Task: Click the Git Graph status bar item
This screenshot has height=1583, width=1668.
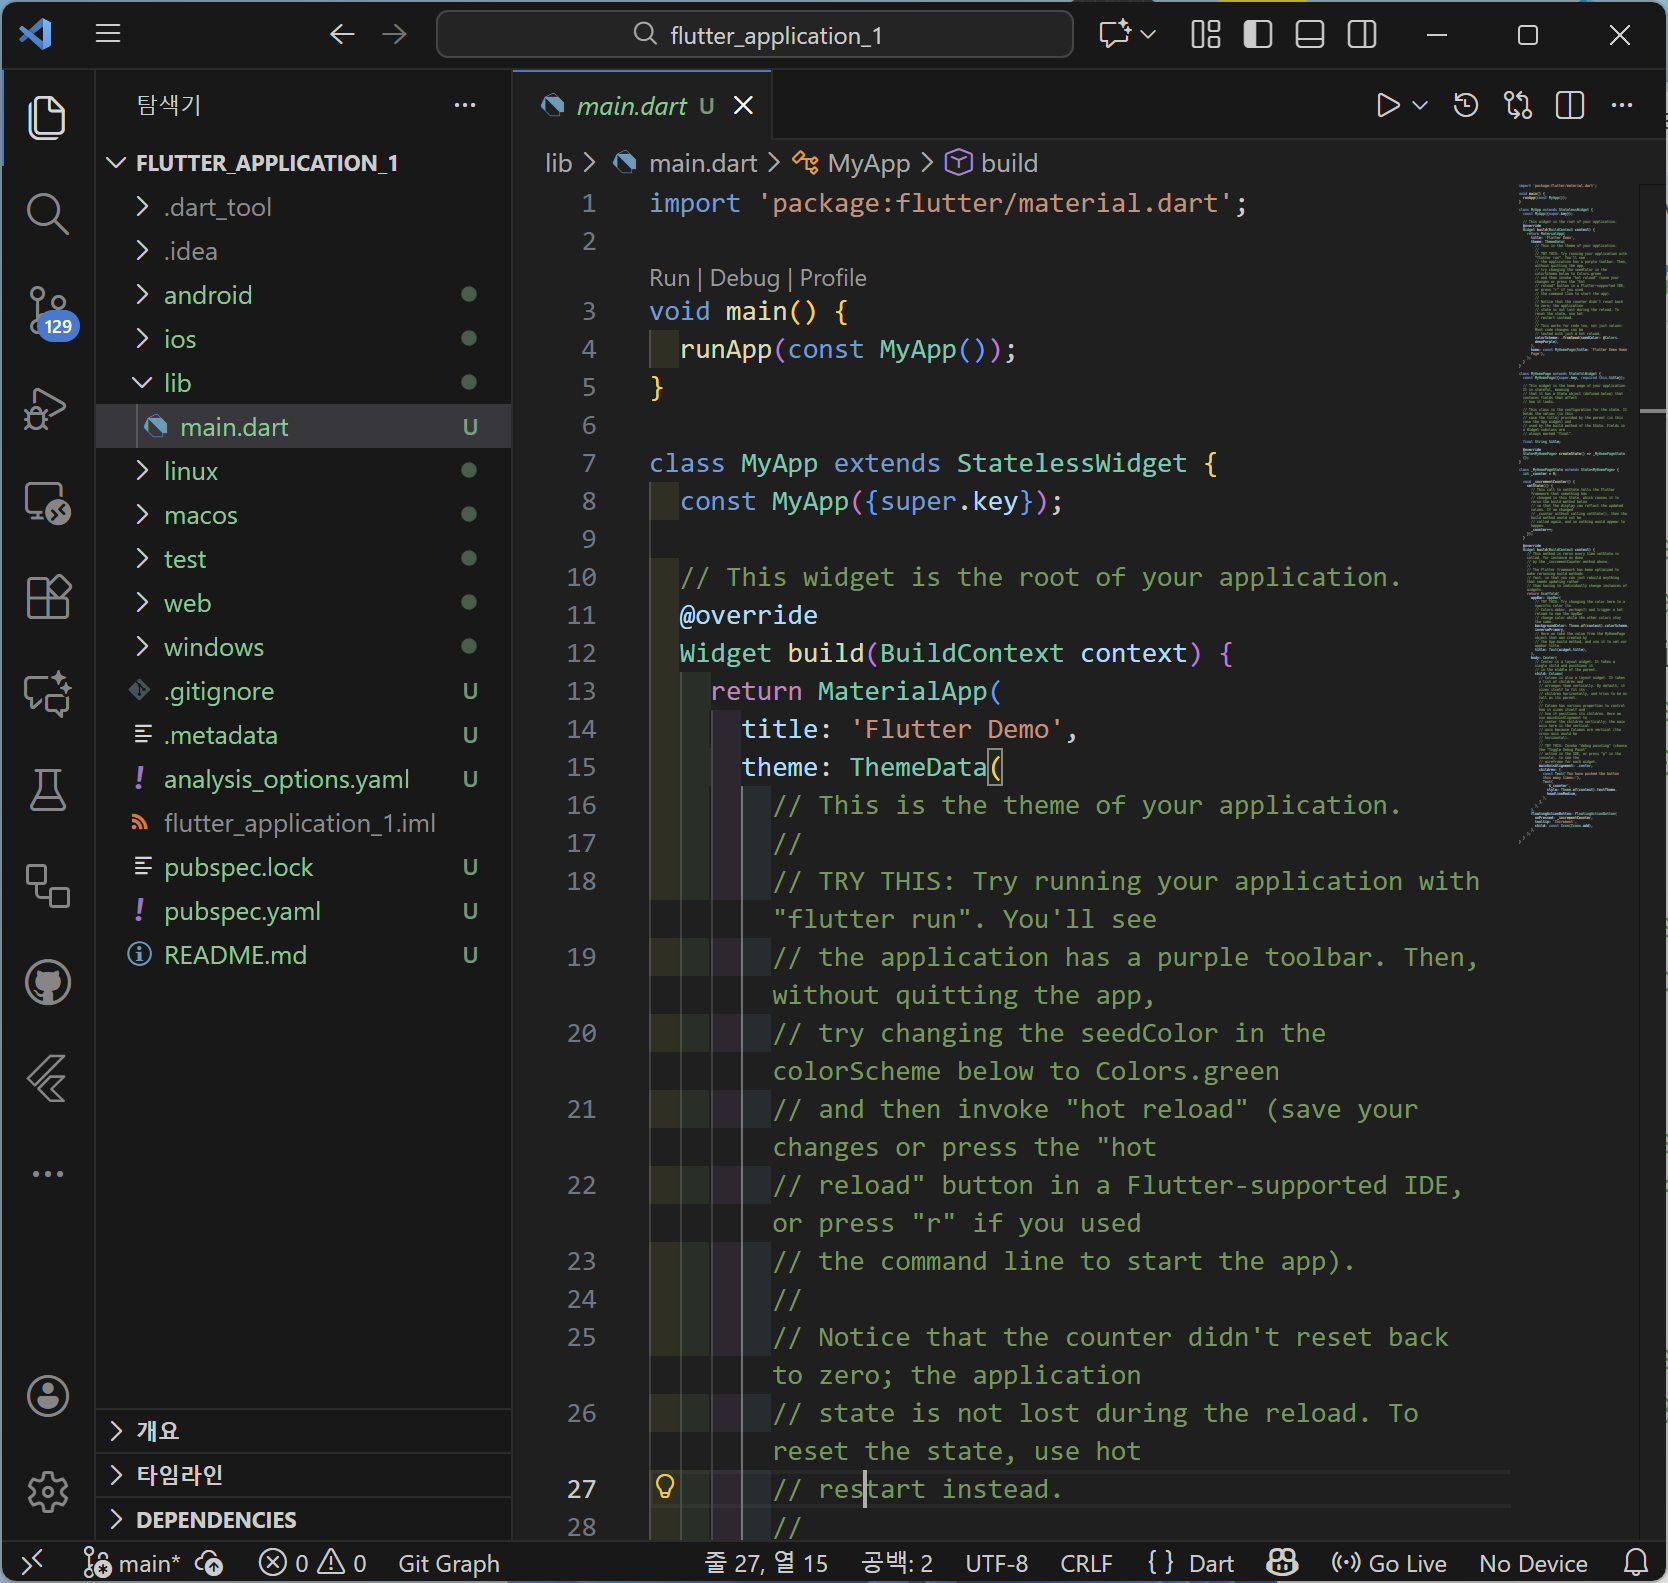Action: coord(449,1563)
